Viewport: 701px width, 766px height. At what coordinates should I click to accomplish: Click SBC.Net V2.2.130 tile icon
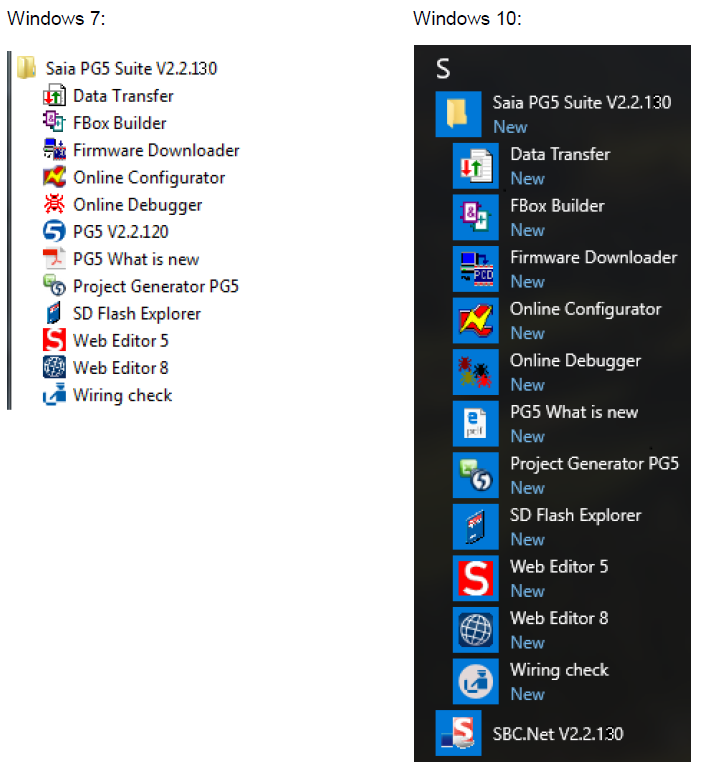pyautogui.click(x=458, y=733)
